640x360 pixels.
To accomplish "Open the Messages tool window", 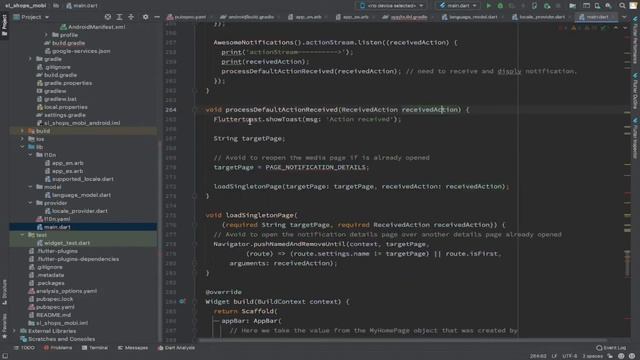I will (x=133, y=348).
